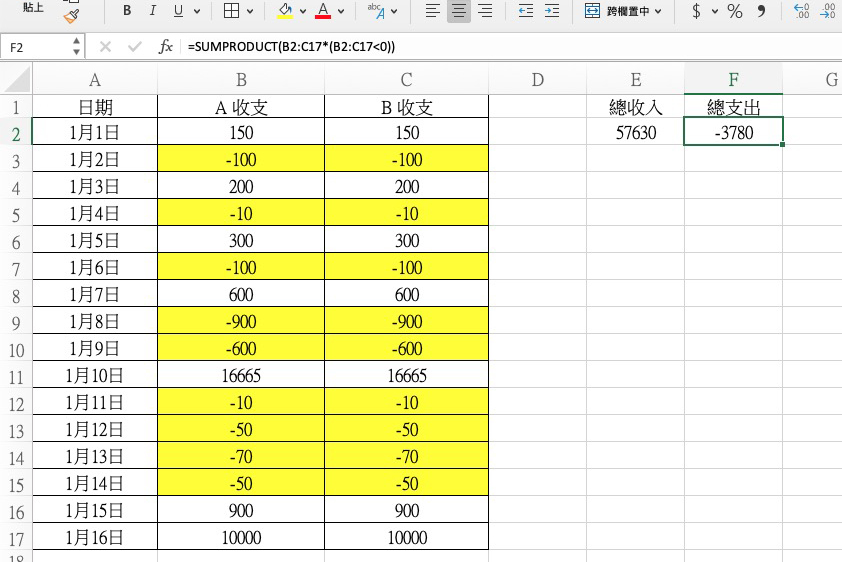Select row 2 header
842x562 pixels.
click(x=16, y=134)
